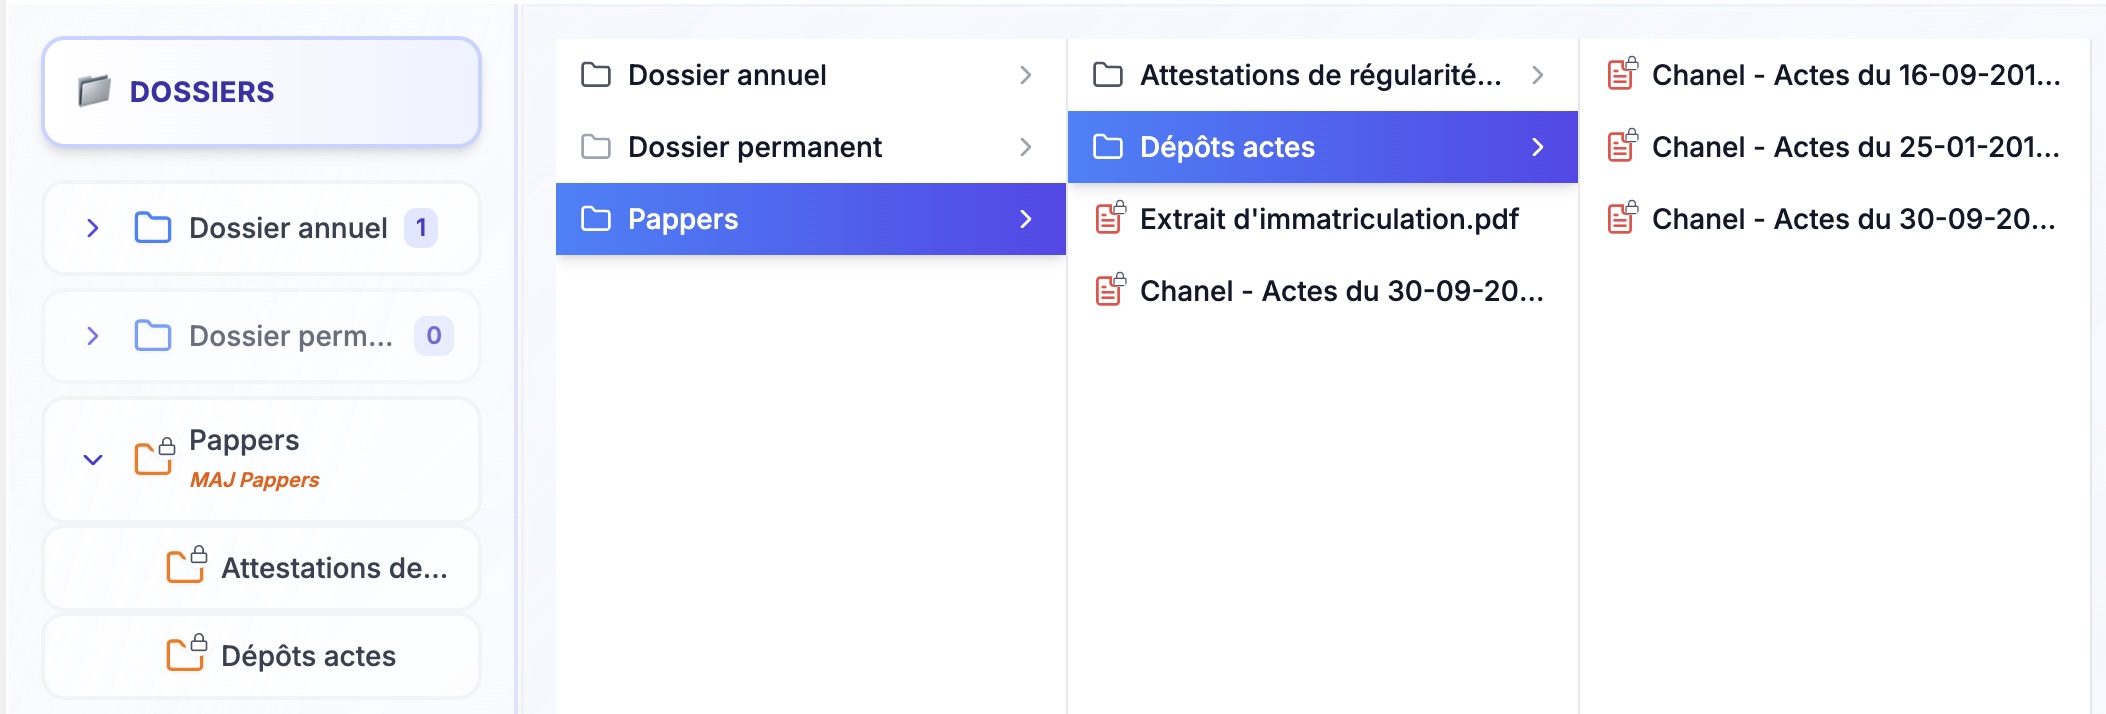Open Chanel - Actes du 30-09 in middle column
The width and height of the screenshot is (2106, 714).
(x=1341, y=291)
